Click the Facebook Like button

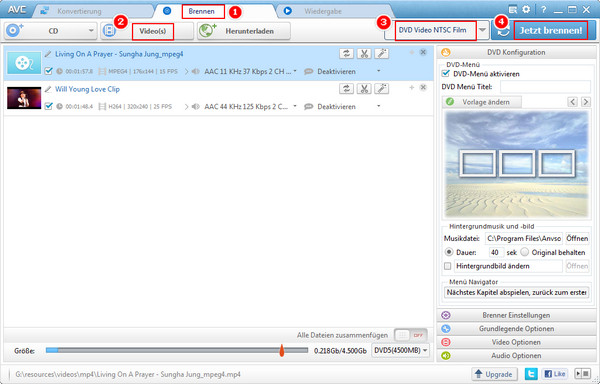tap(554, 374)
